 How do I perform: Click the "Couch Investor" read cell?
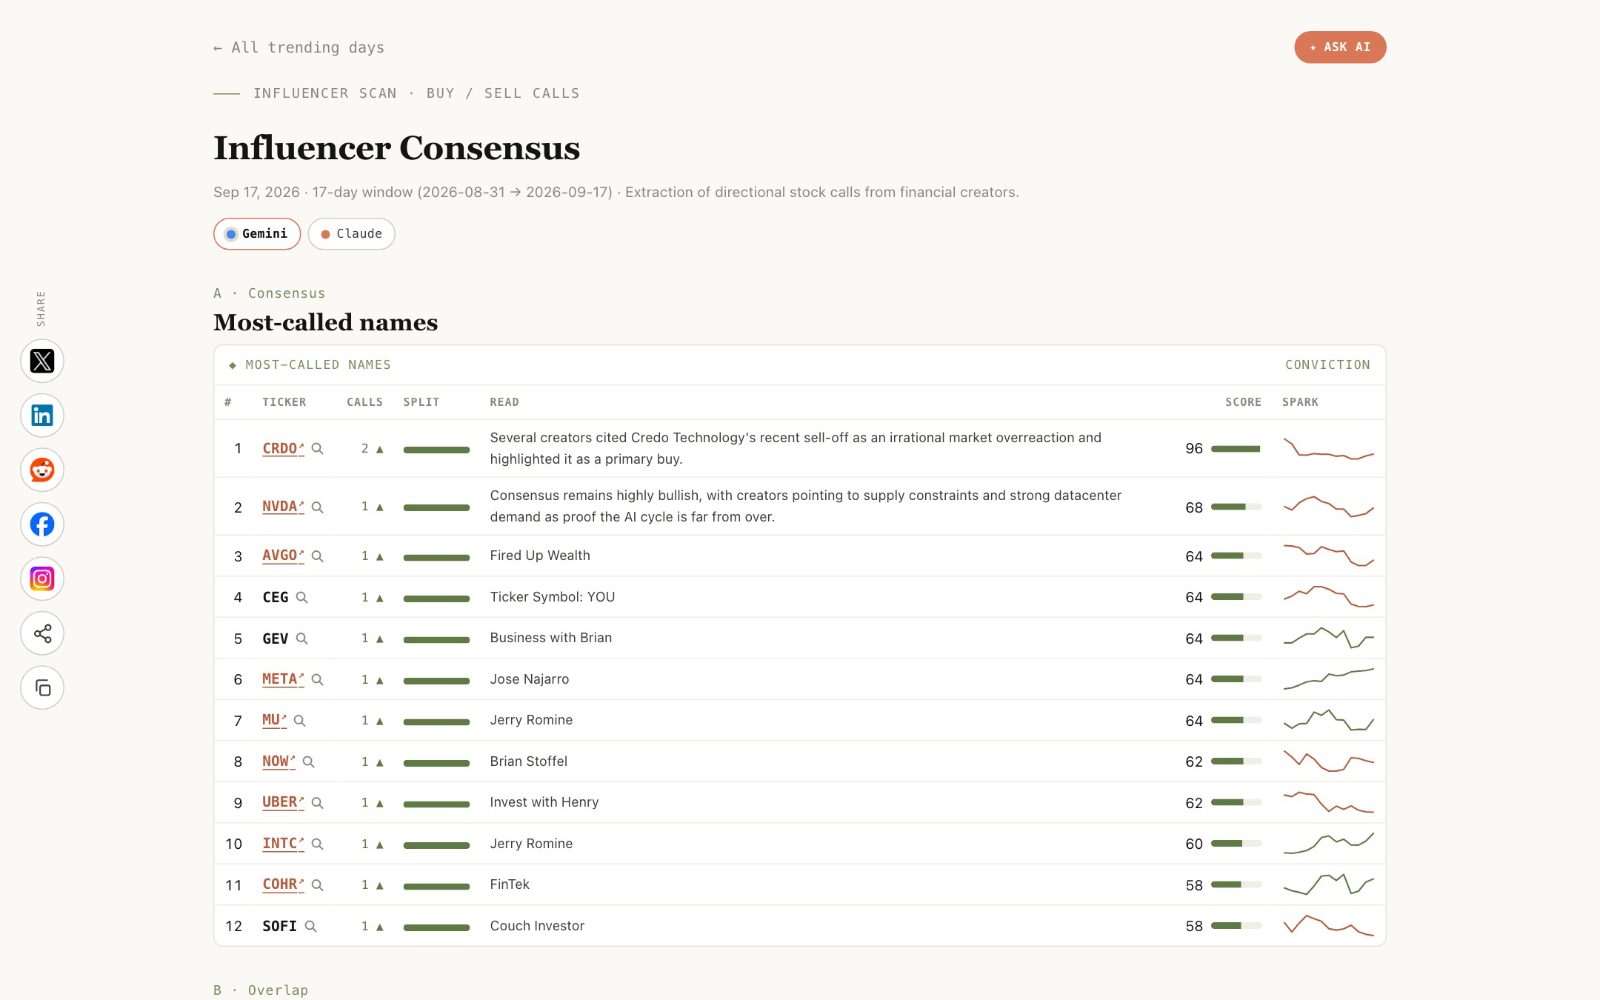537,926
